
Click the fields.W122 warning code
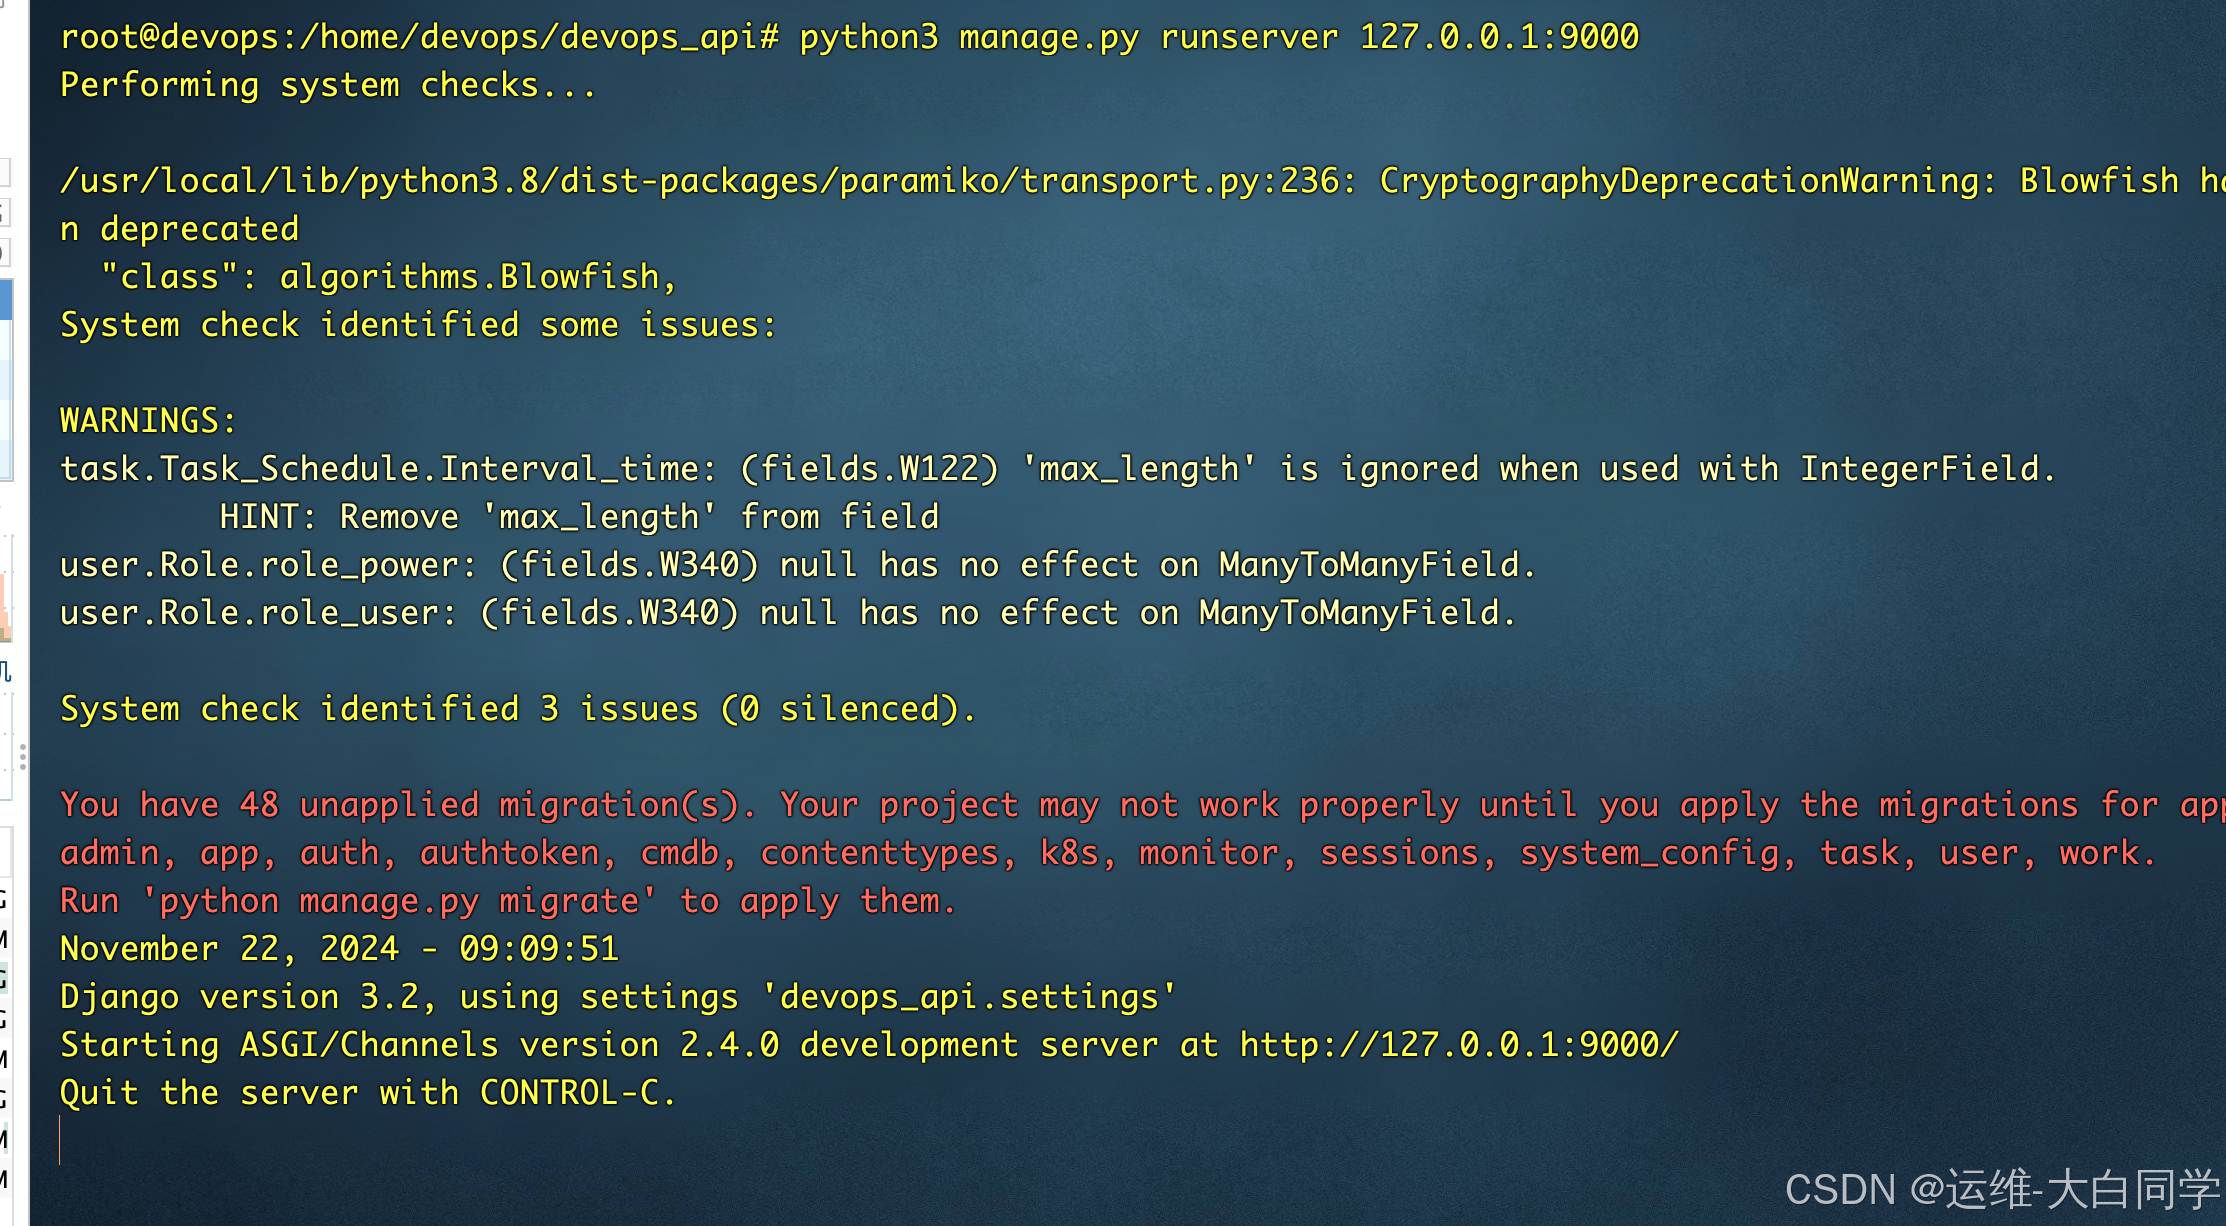(x=869, y=469)
